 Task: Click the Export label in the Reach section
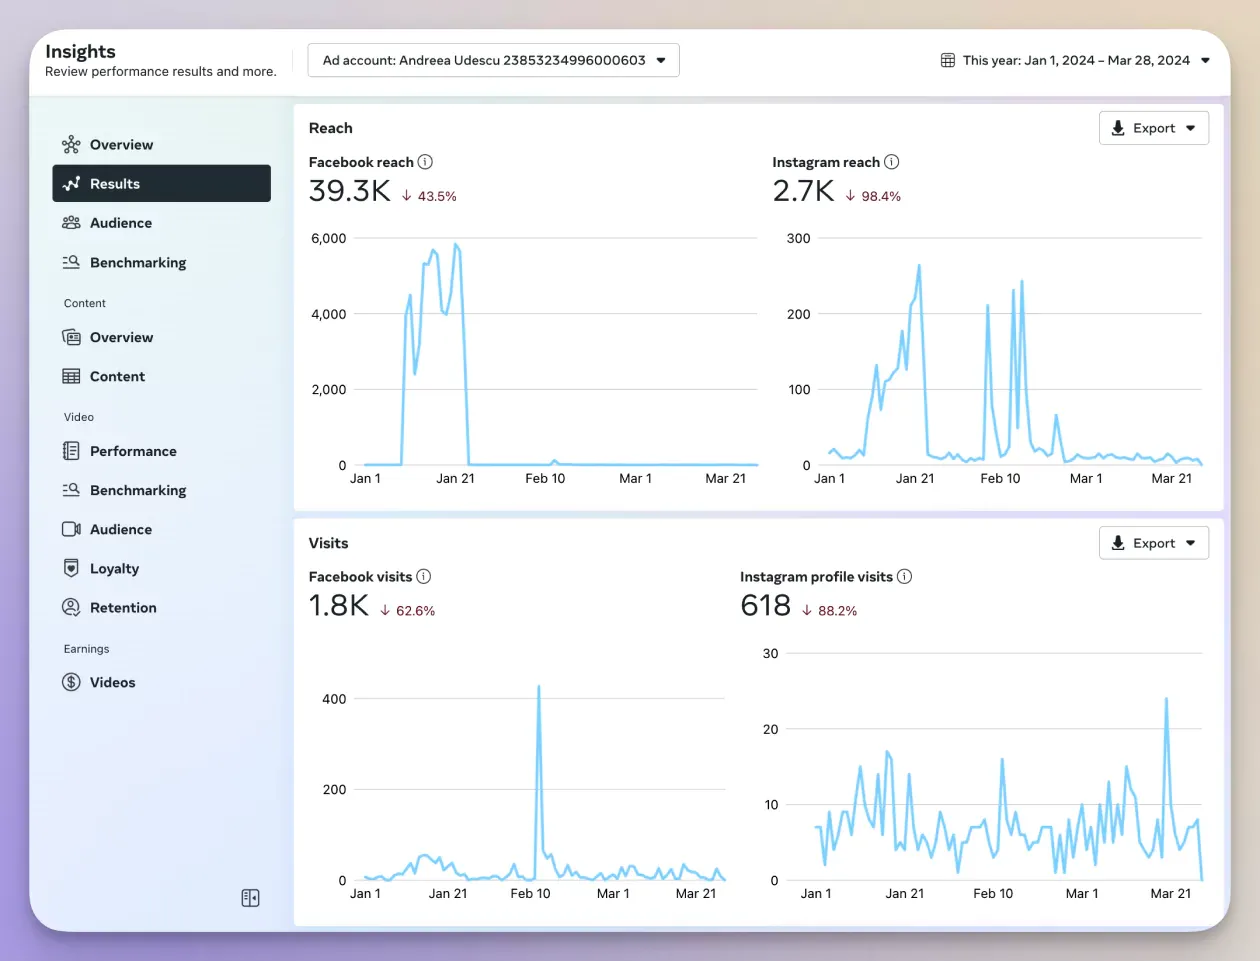[1154, 128]
